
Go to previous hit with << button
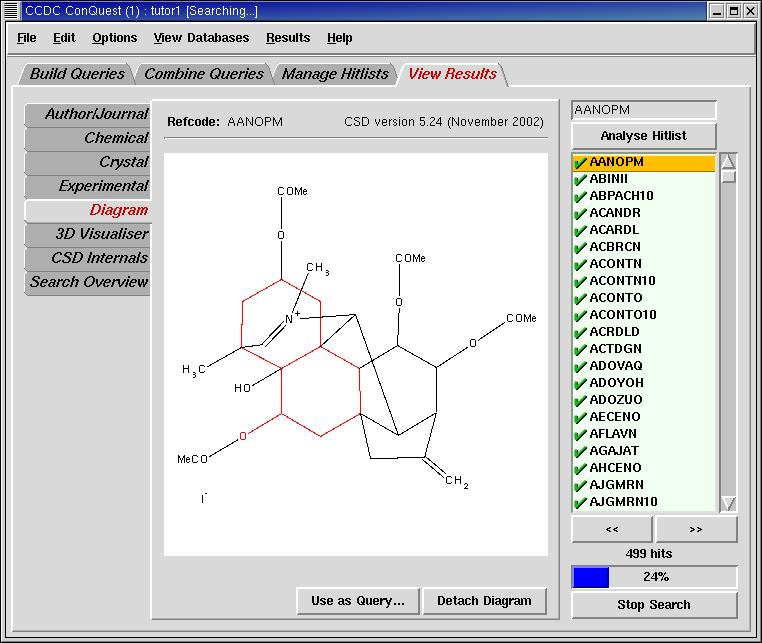coord(612,528)
